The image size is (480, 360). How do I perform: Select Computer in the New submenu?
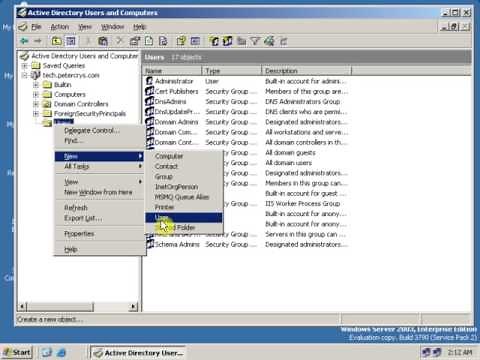tap(184, 156)
